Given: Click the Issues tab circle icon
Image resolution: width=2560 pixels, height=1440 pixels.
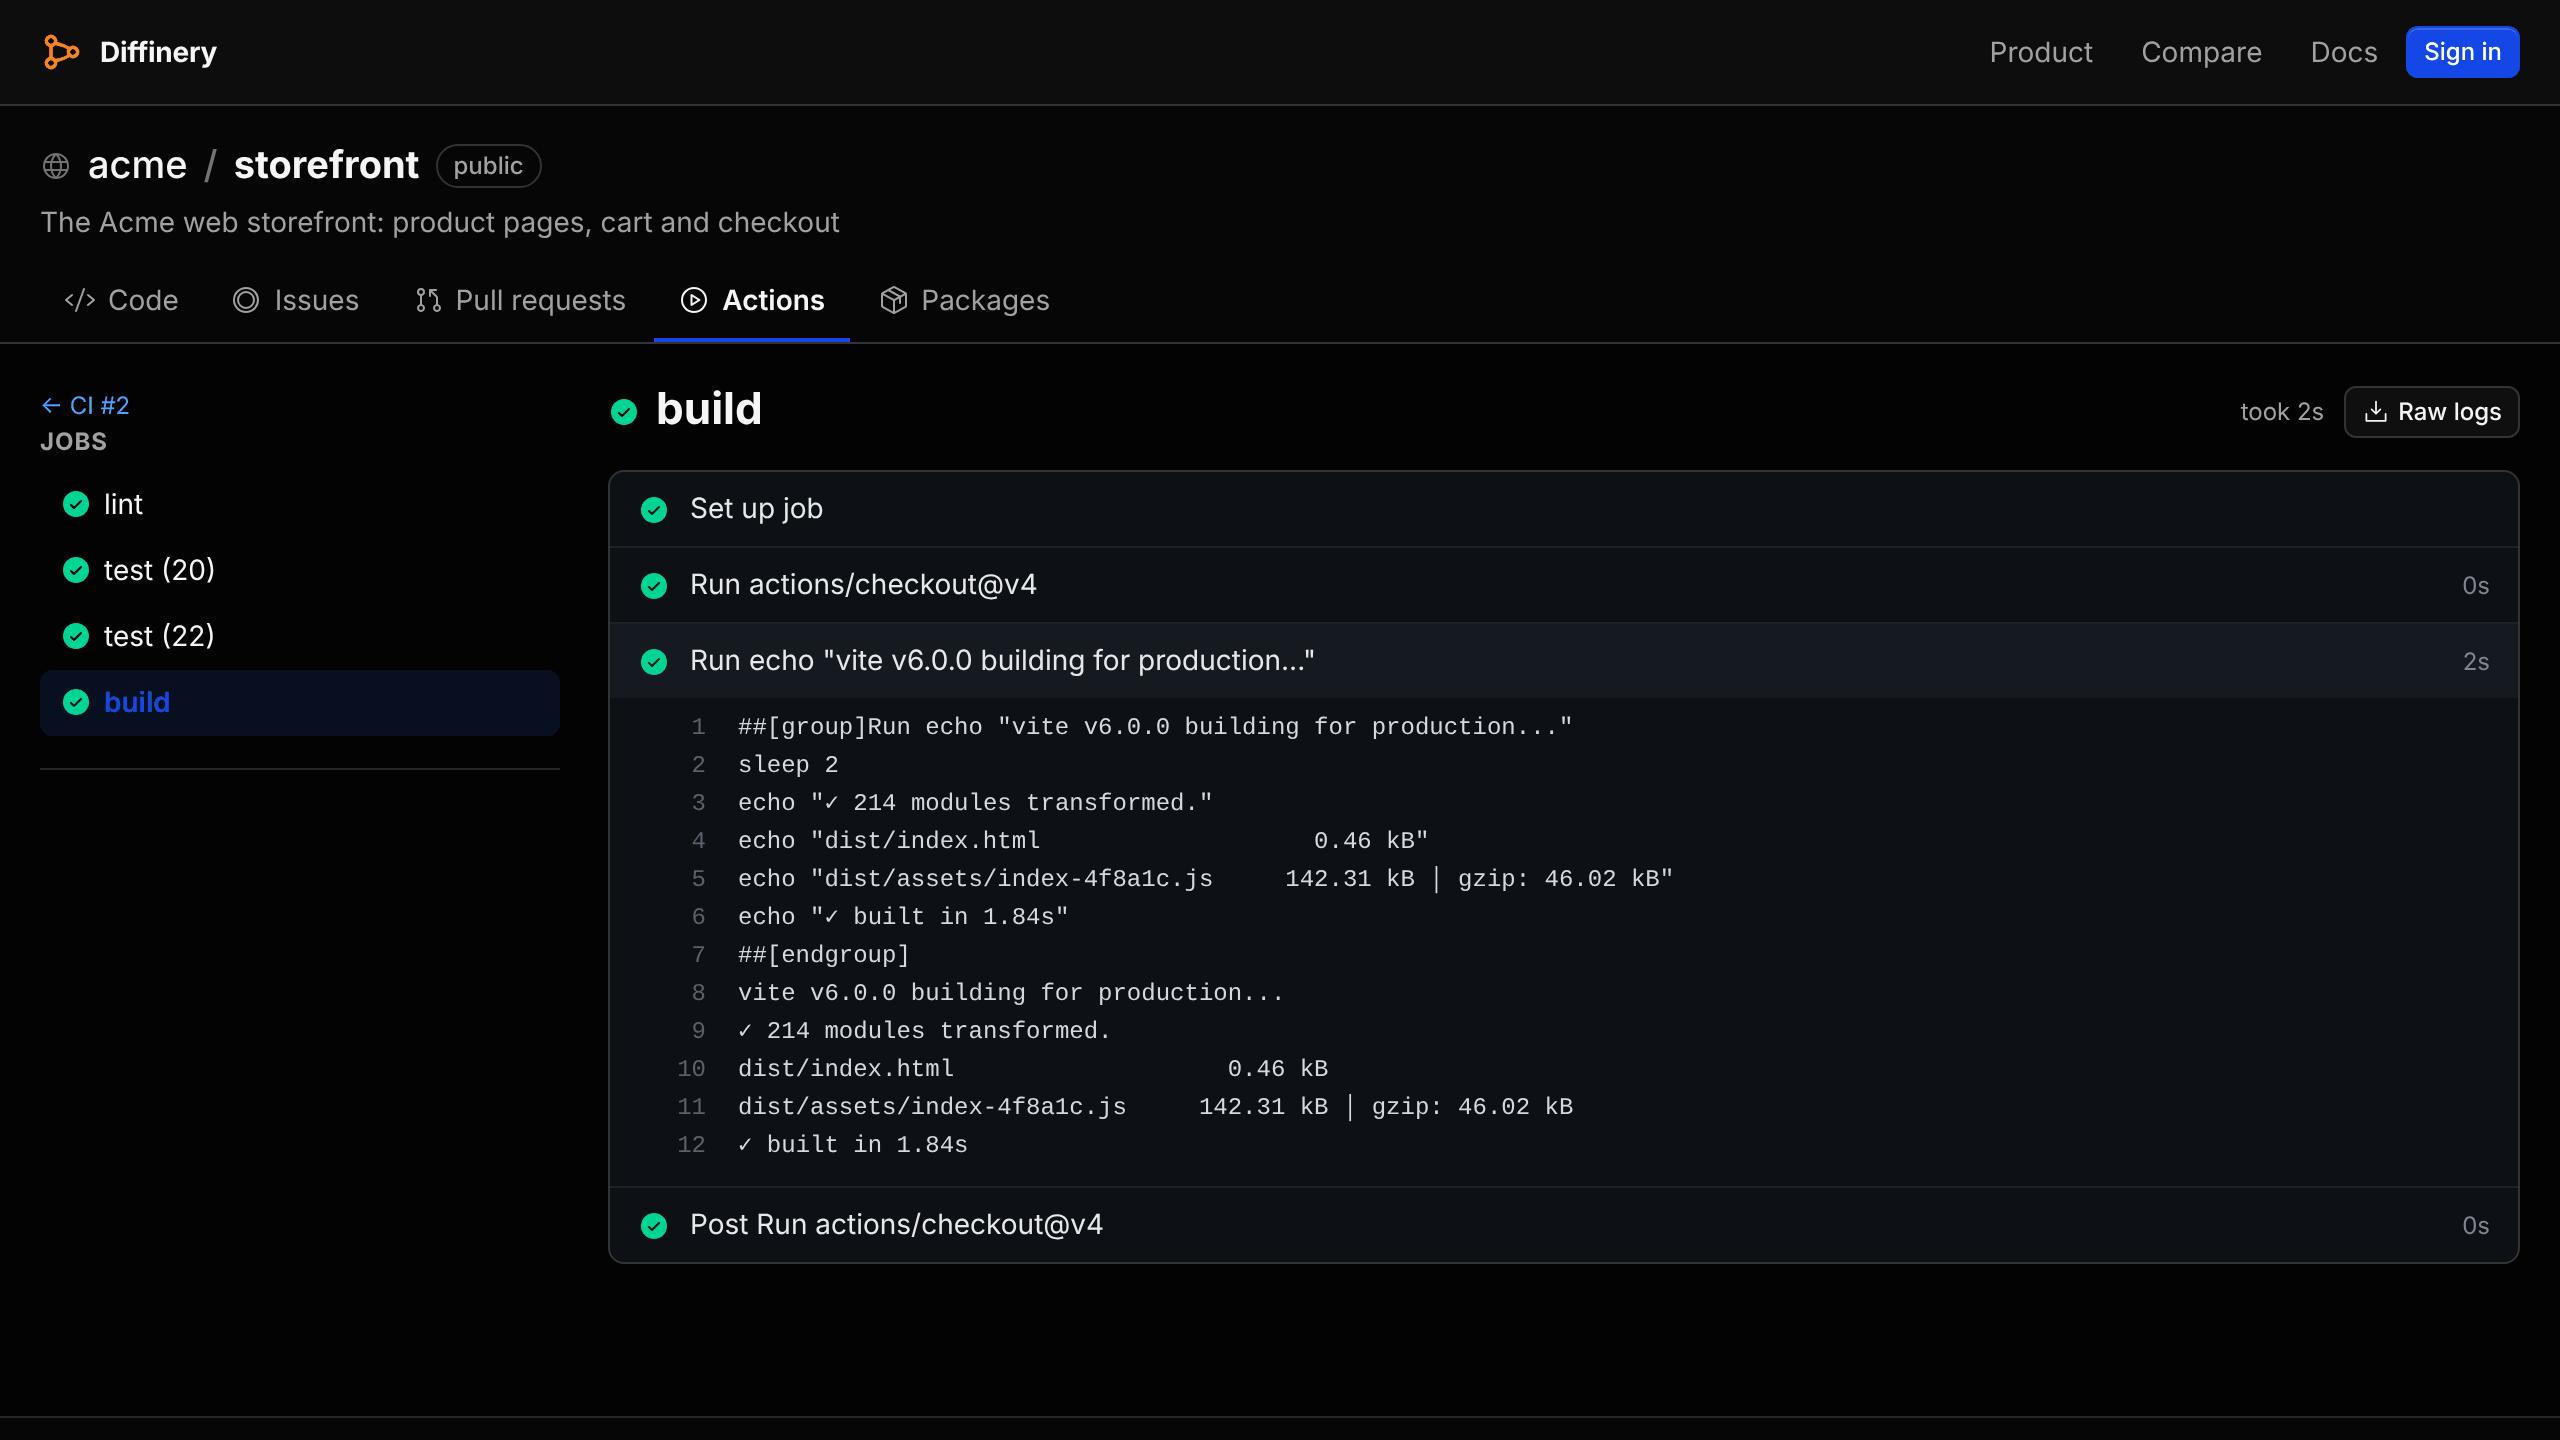Looking at the screenshot, I should tap(246, 300).
